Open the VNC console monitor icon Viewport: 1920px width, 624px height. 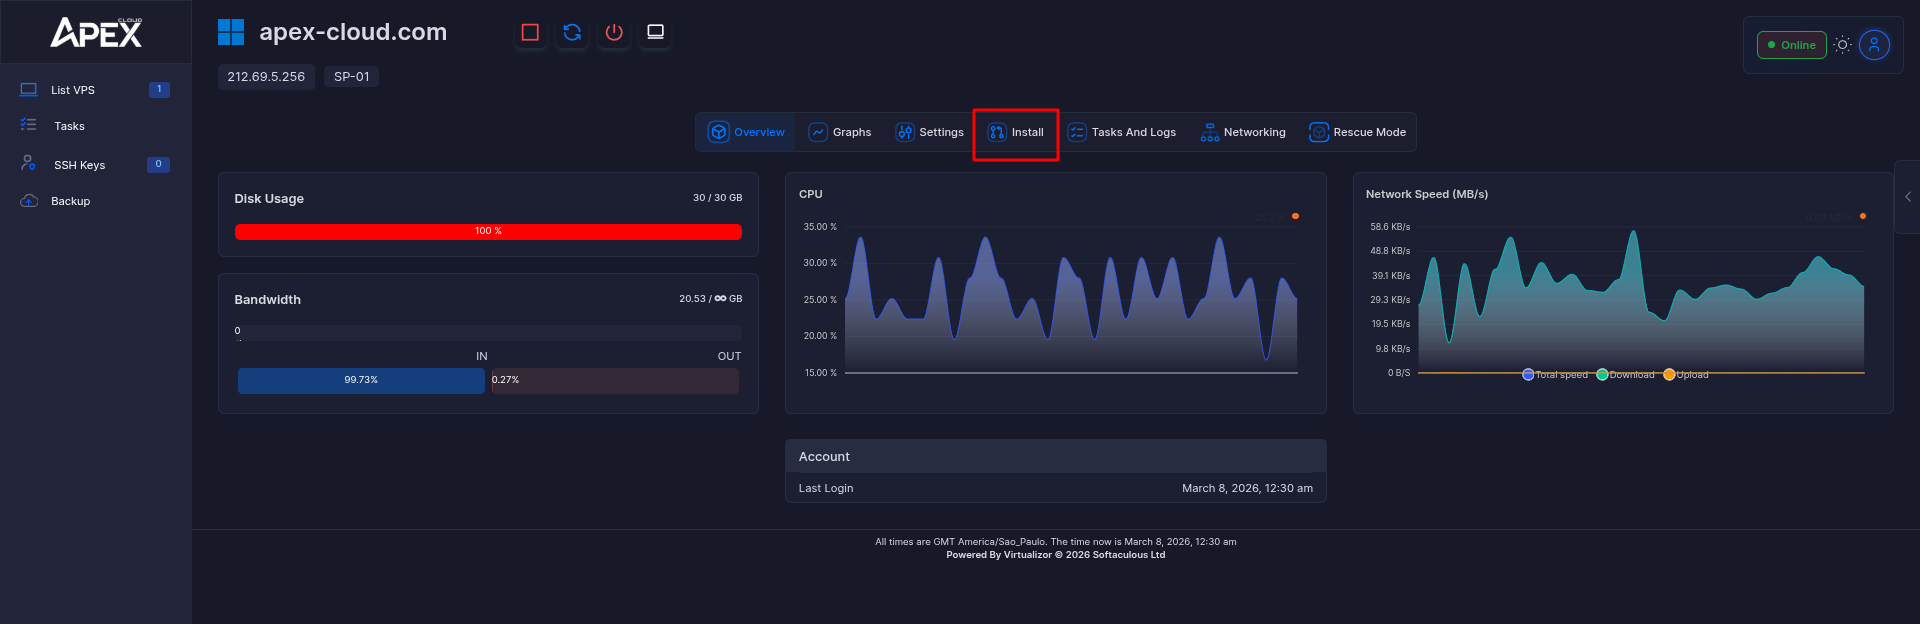[x=655, y=33]
